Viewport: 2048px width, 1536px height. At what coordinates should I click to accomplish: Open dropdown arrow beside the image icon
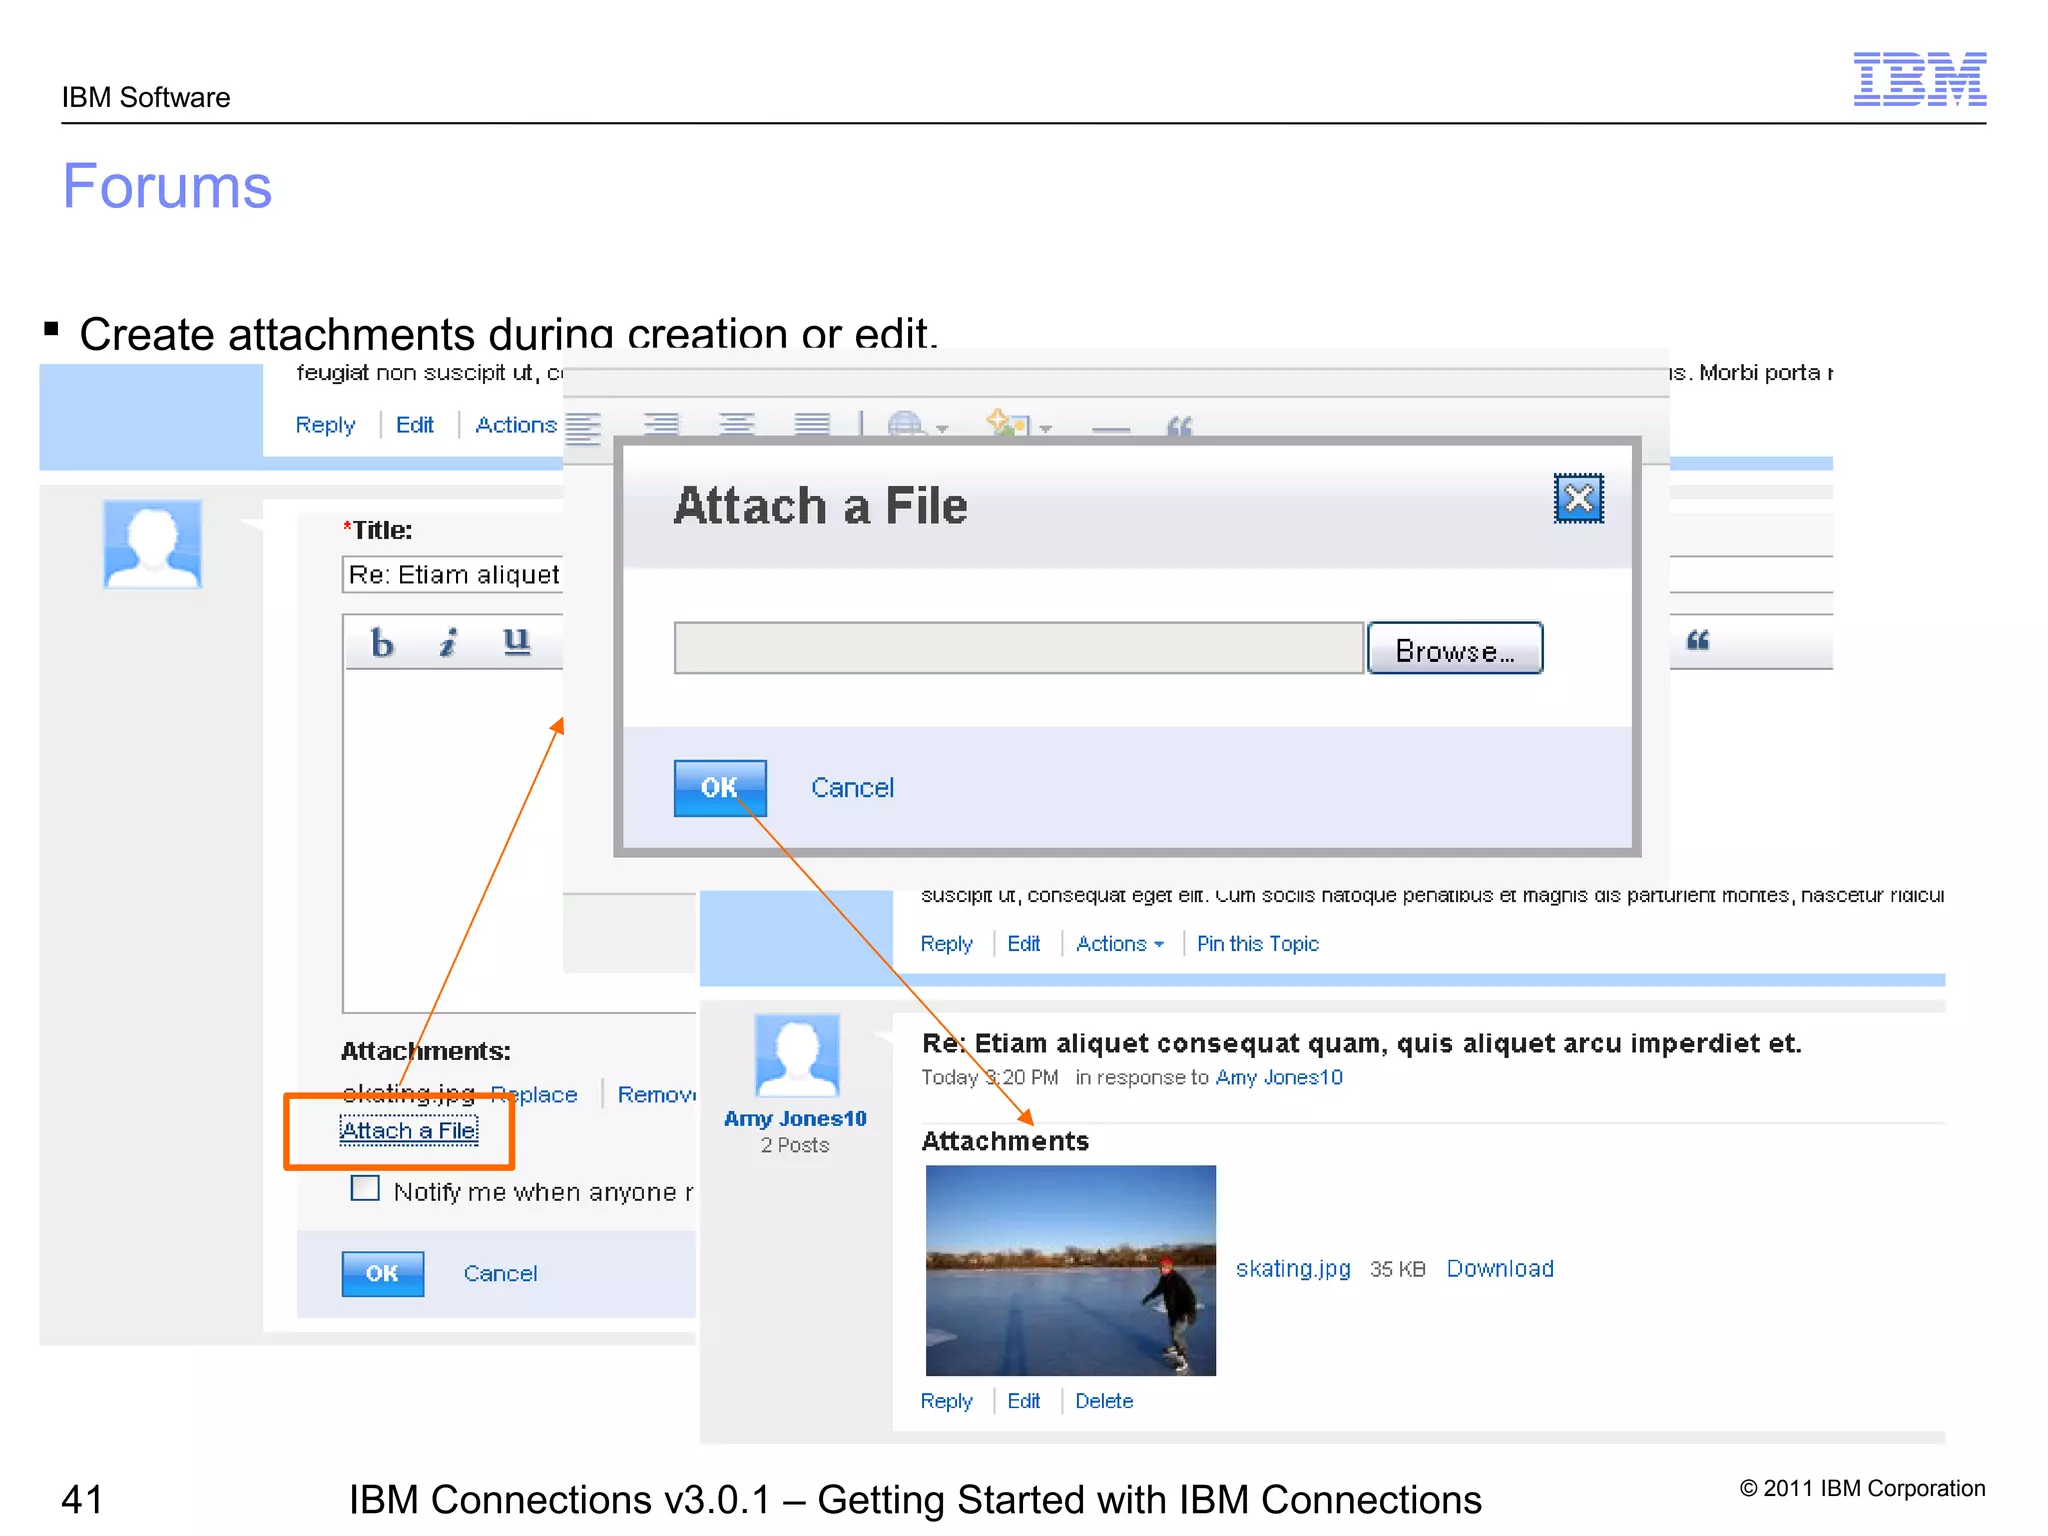pyautogui.click(x=1046, y=429)
